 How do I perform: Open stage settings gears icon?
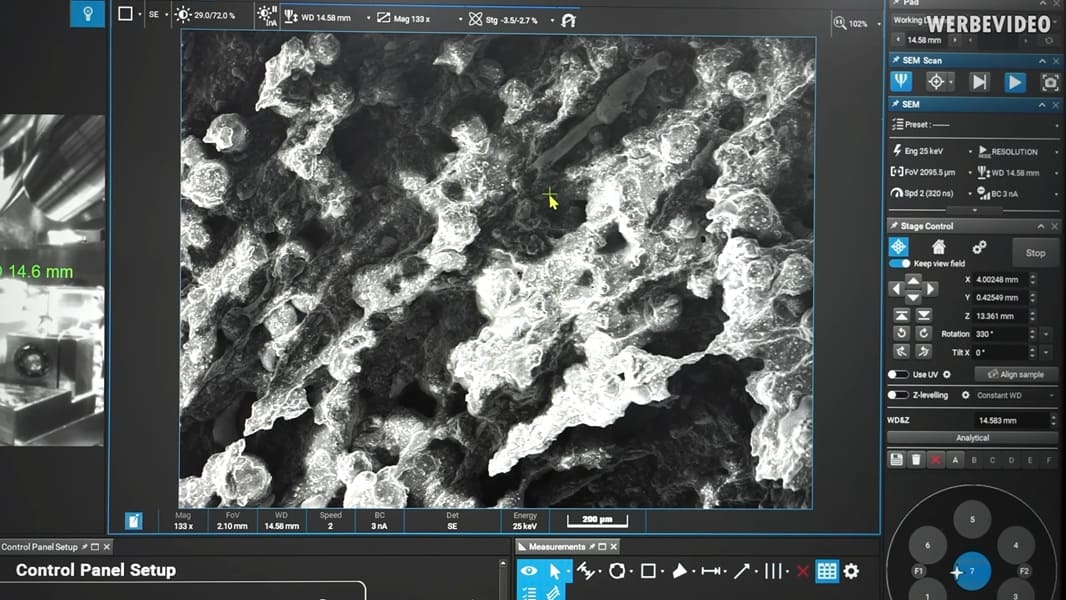pyautogui.click(x=979, y=247)
